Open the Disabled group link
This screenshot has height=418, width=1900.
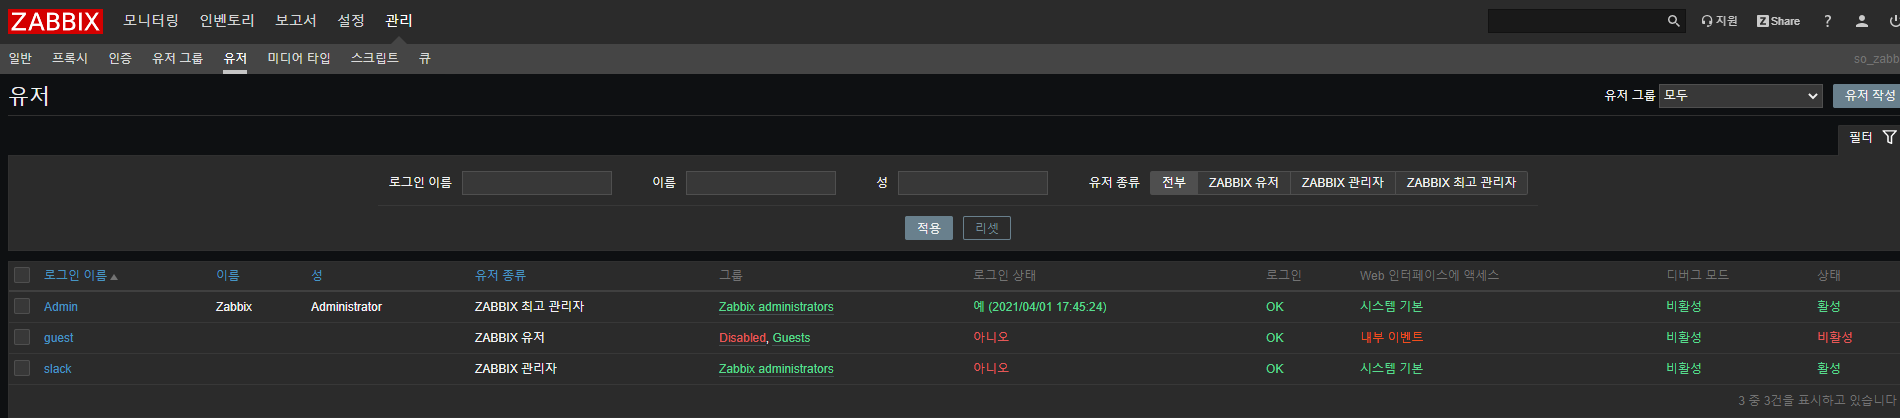(742, 338)
